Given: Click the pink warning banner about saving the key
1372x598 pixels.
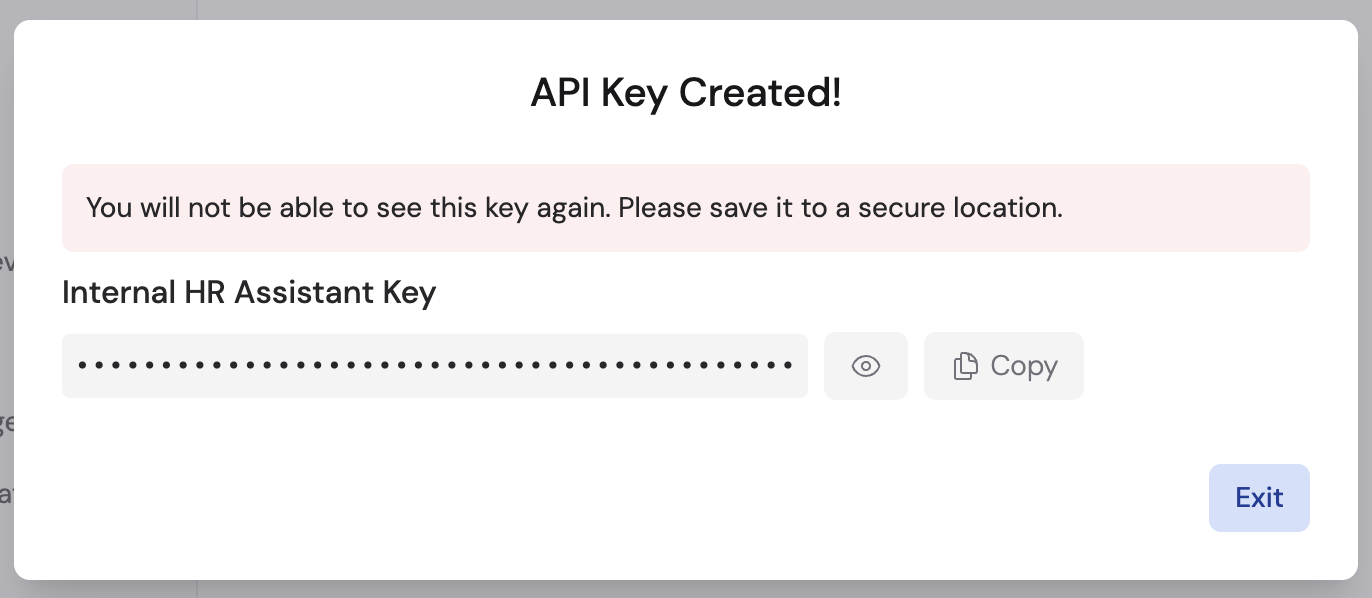Looking at the screenshot, I should tap(686, 207).
